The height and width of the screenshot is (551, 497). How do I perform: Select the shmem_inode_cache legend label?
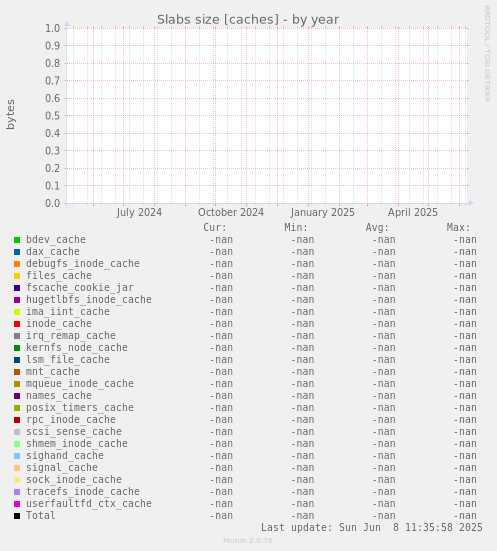point(77,443)
